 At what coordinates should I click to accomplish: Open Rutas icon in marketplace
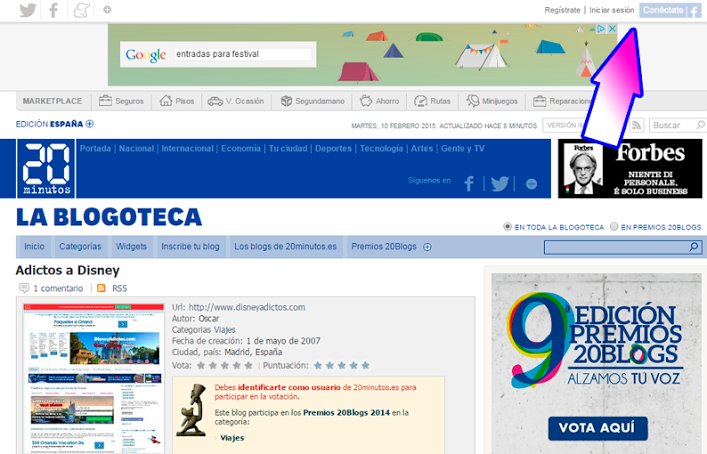[420, 101]
